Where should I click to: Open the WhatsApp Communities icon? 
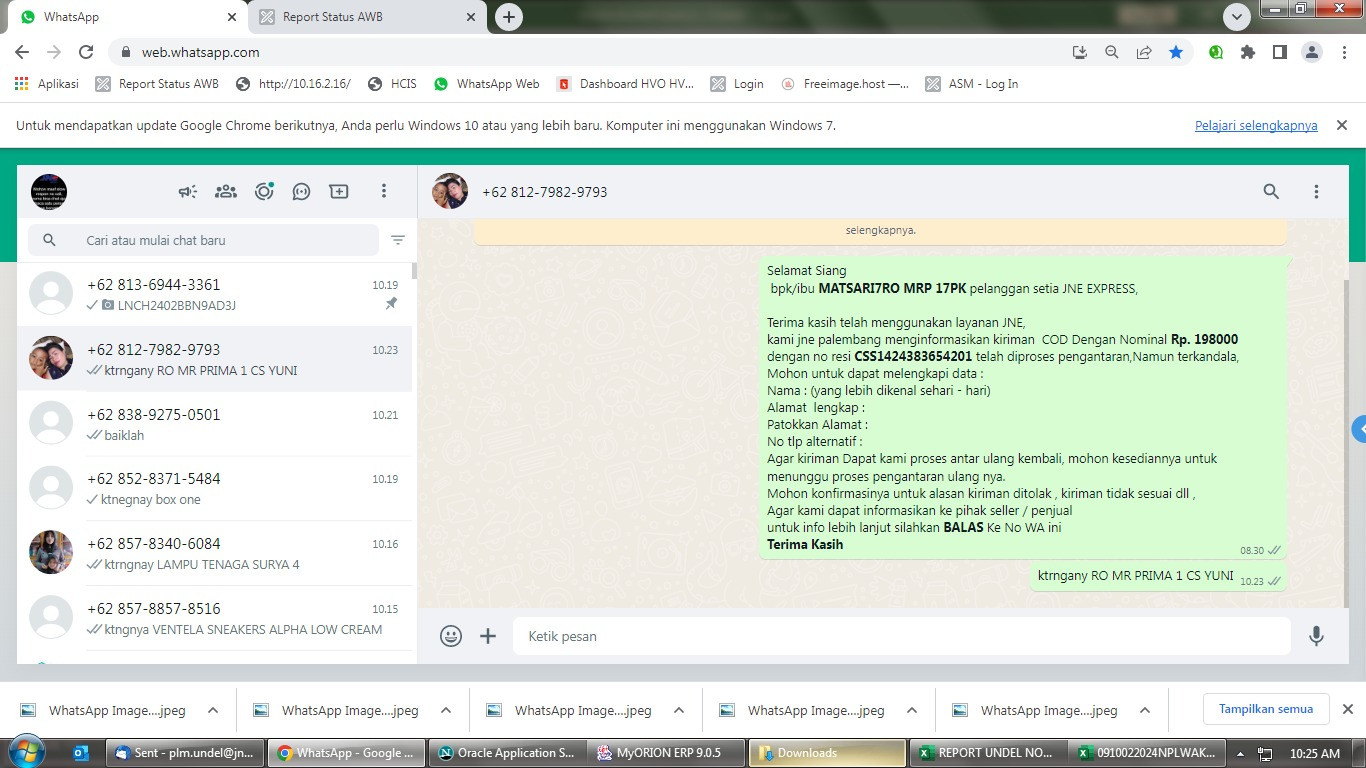(226, 191)
